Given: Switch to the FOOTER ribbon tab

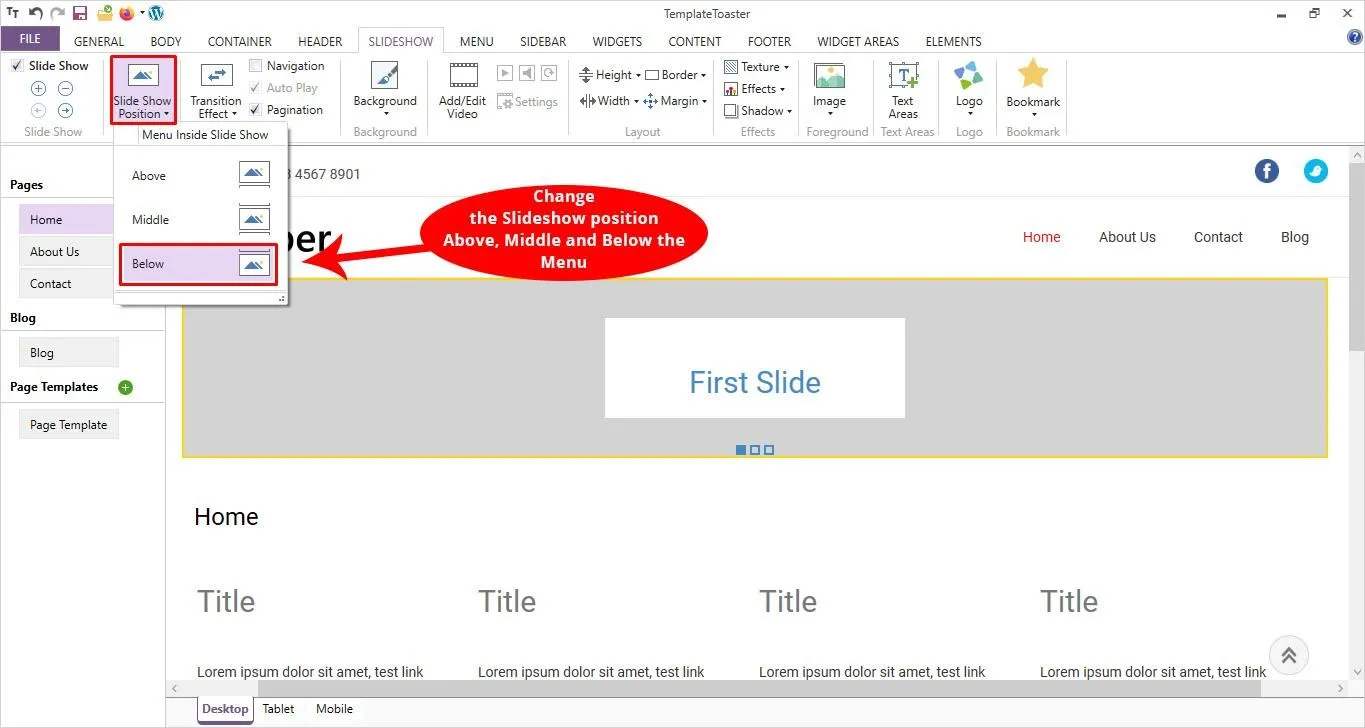Looking at the screenshot, I should pyautogui.click(x=769, y=42).
